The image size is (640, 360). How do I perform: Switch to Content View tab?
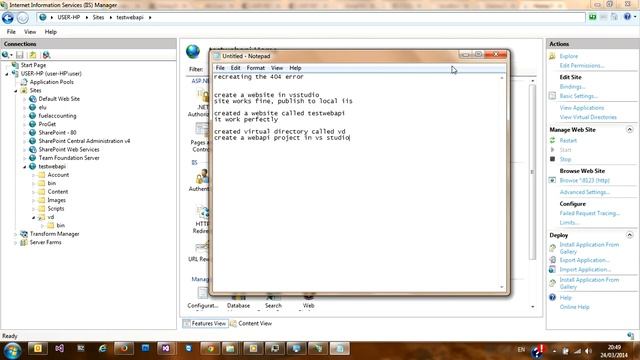pyautogui.click(x=251, y=324)
